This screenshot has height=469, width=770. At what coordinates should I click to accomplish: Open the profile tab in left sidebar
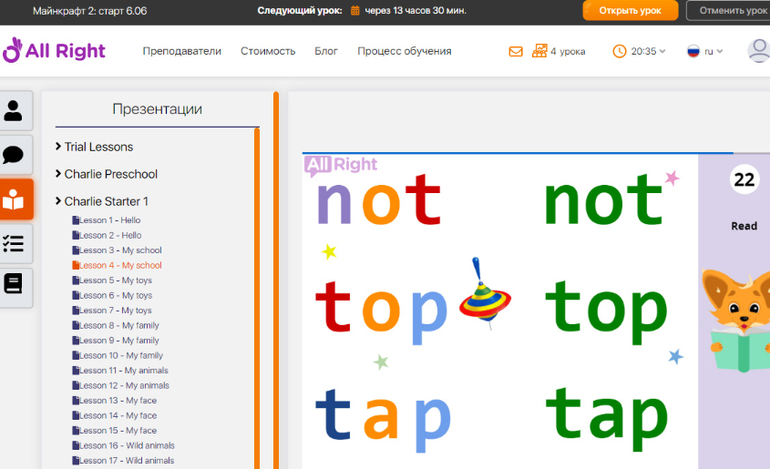[x=14, y=111]
